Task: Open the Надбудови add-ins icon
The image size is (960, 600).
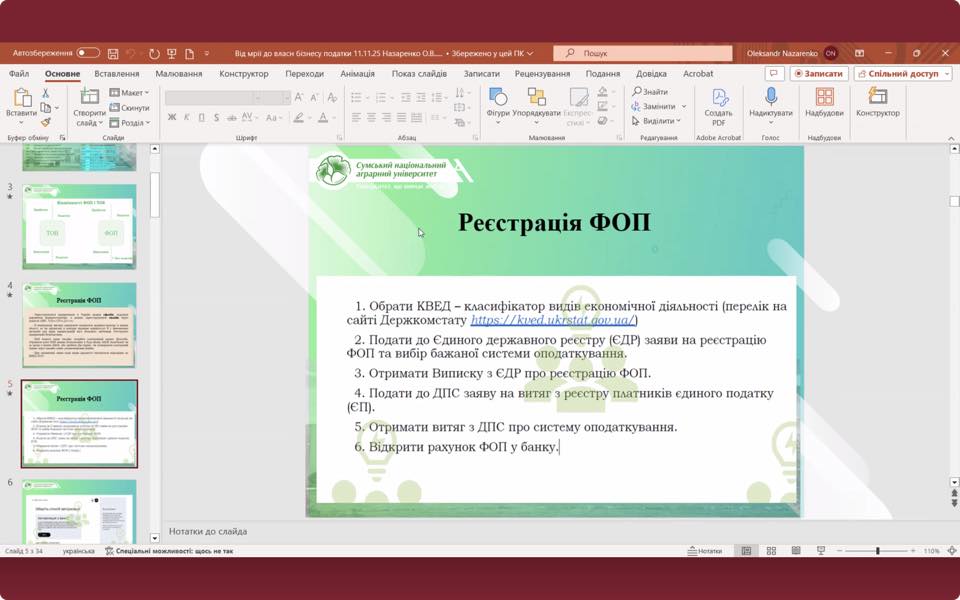Action: click(824, 102)
